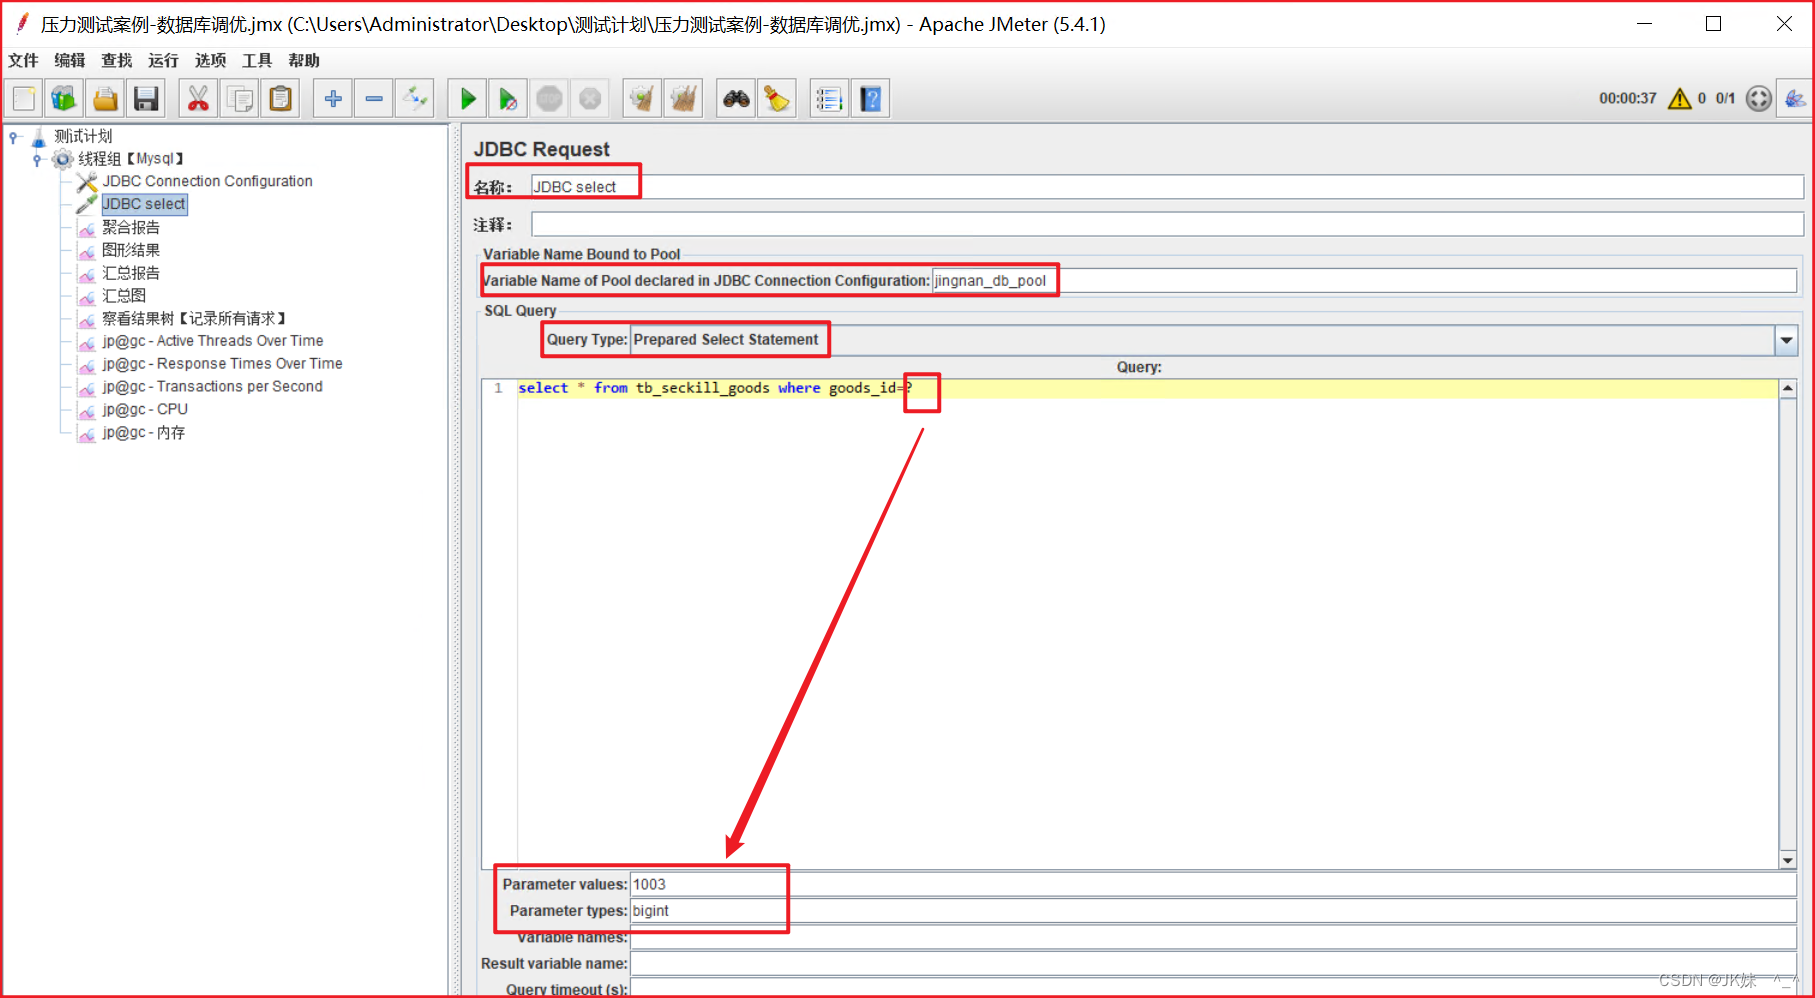This screenshot has height=998, width=1815.
Task: Open the Templates icon in toolbar
Action: tap(65, 99)
